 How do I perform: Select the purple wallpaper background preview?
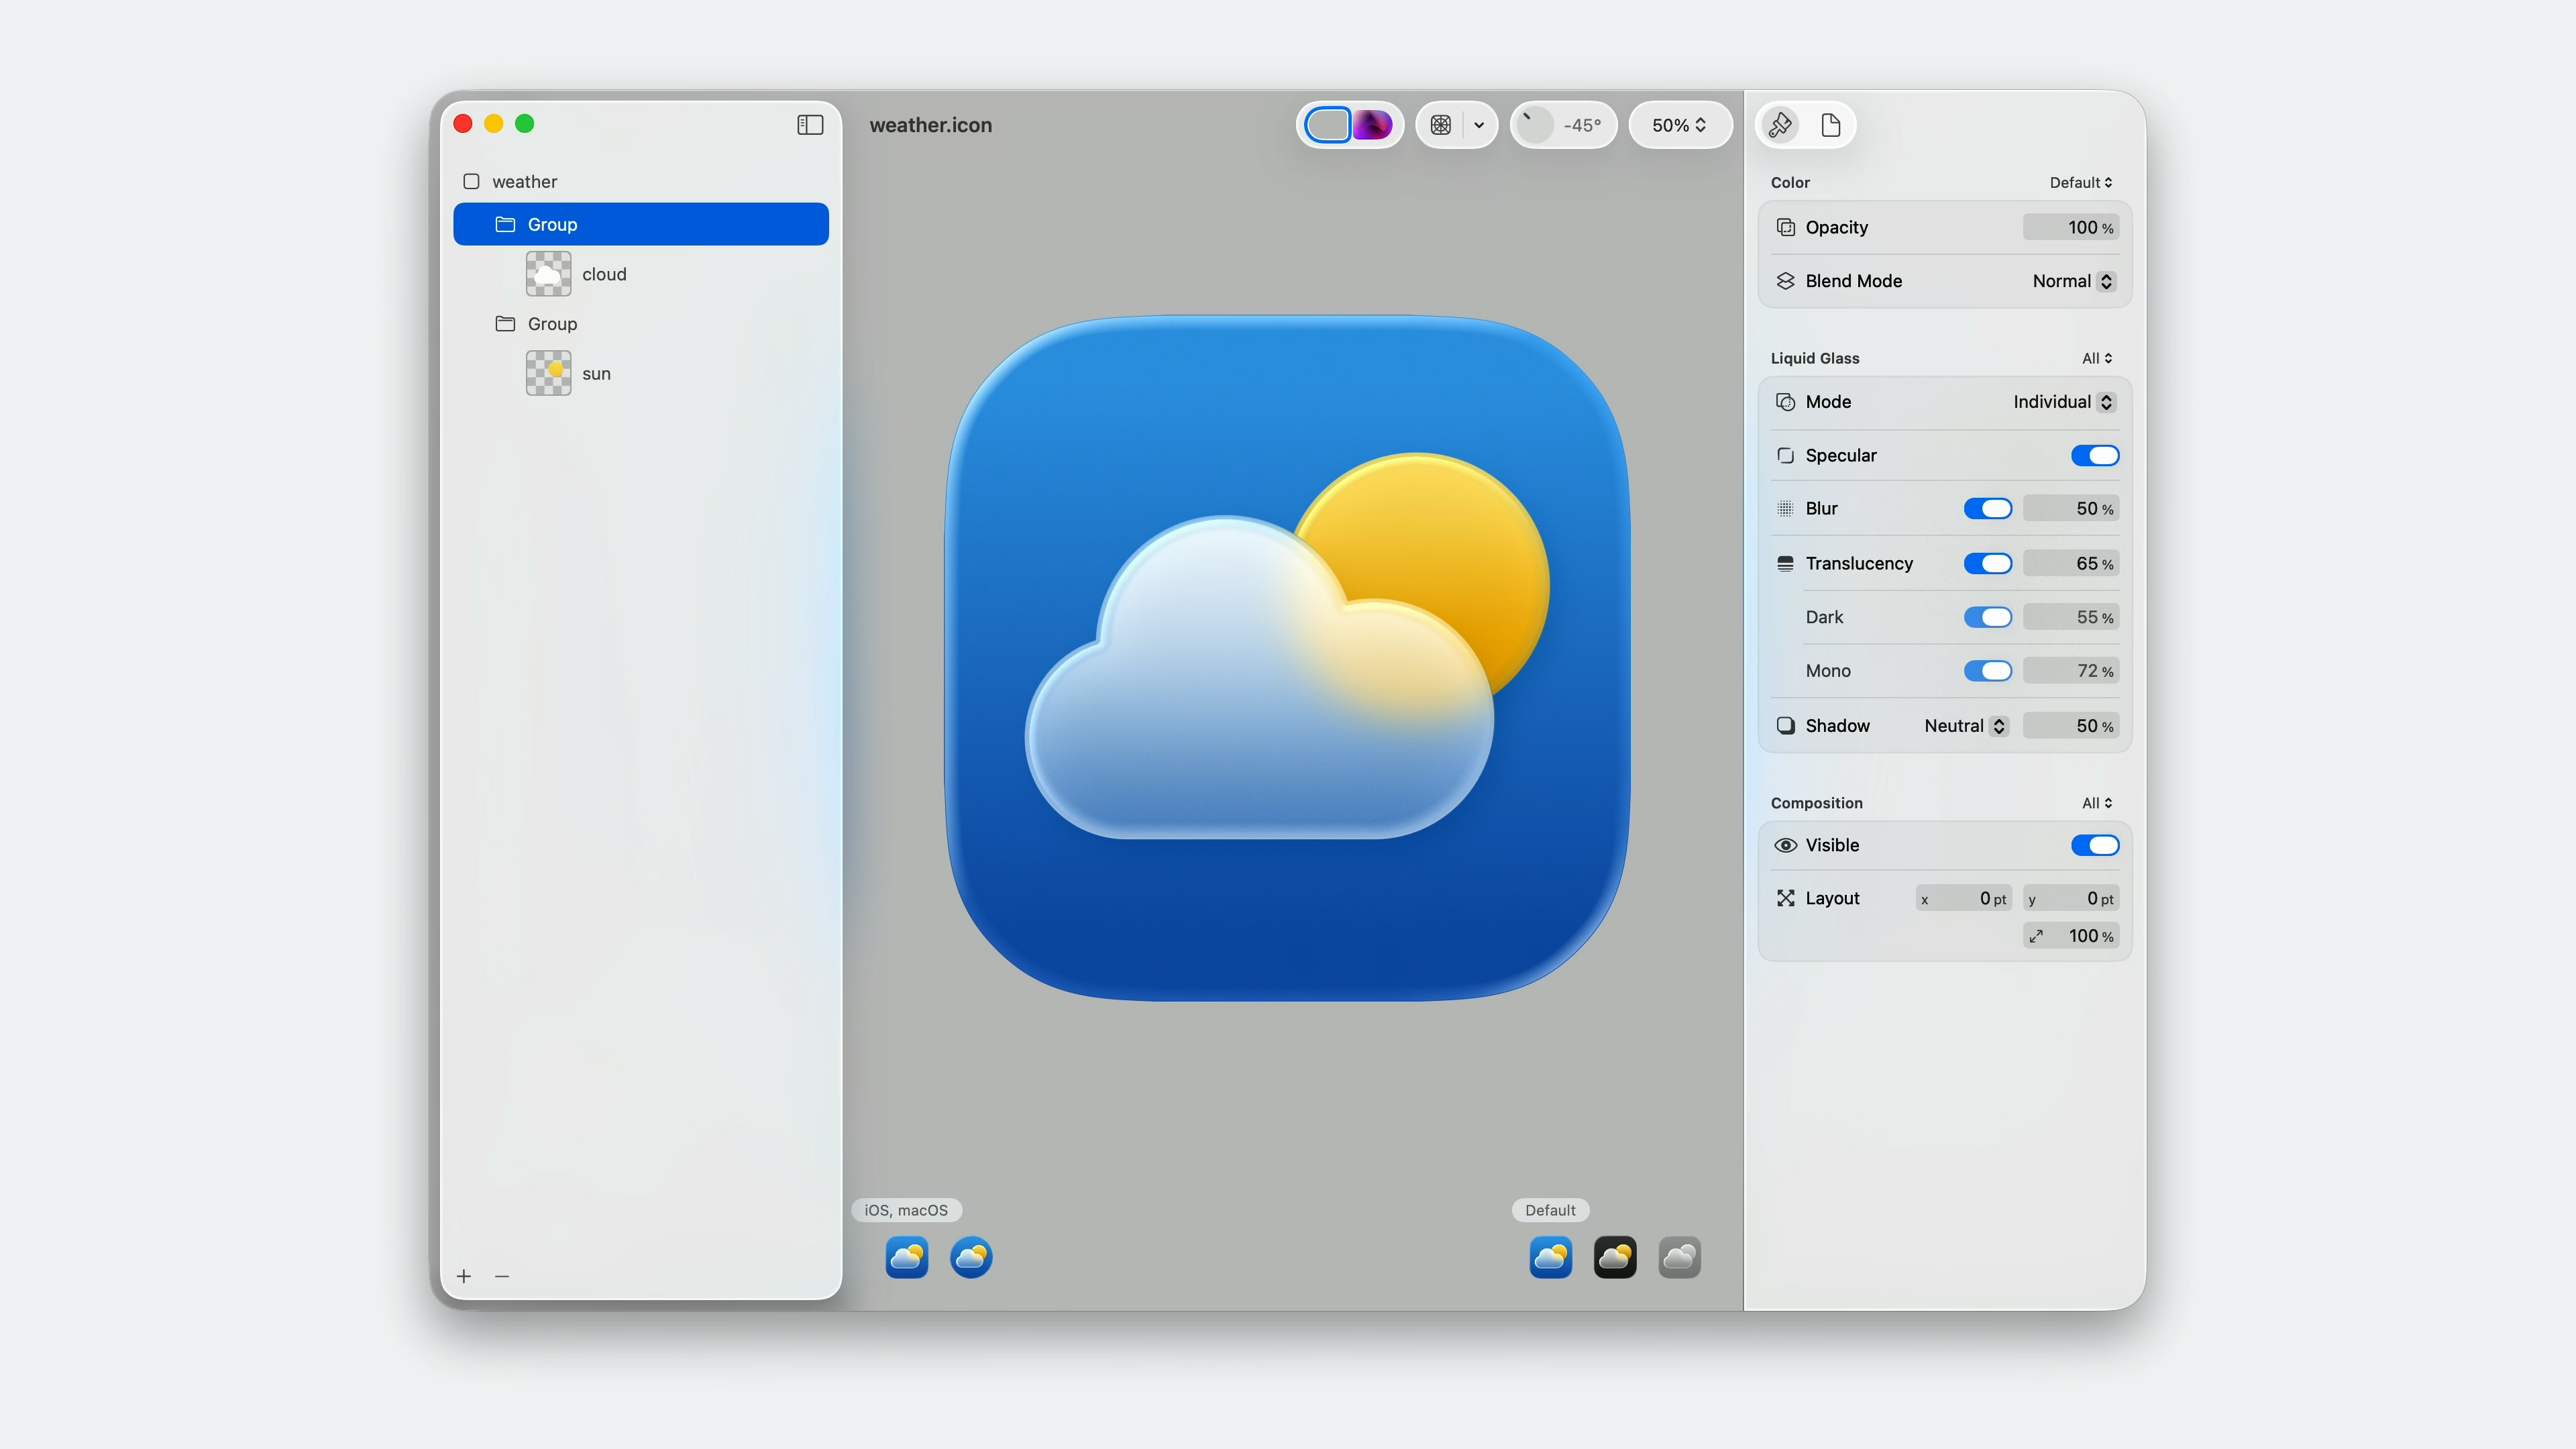tap(1373, 125)
